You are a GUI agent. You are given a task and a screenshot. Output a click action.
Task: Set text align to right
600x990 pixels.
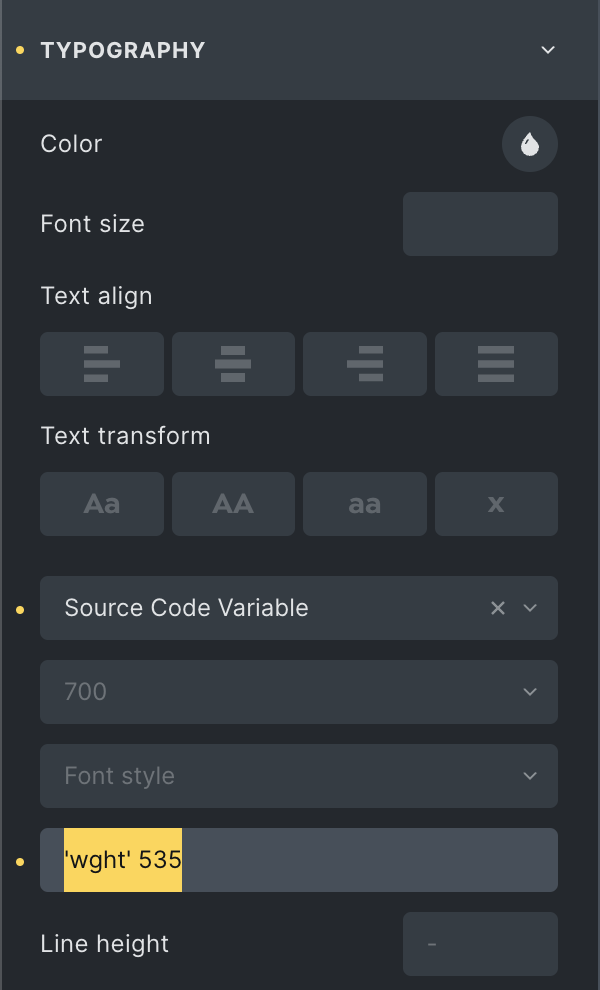(x=365, y=364)
